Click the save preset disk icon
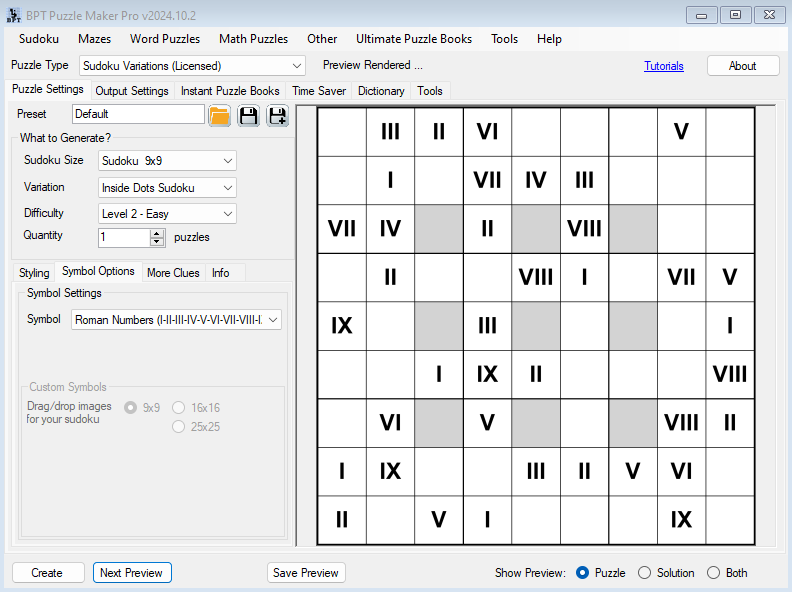 248,115
